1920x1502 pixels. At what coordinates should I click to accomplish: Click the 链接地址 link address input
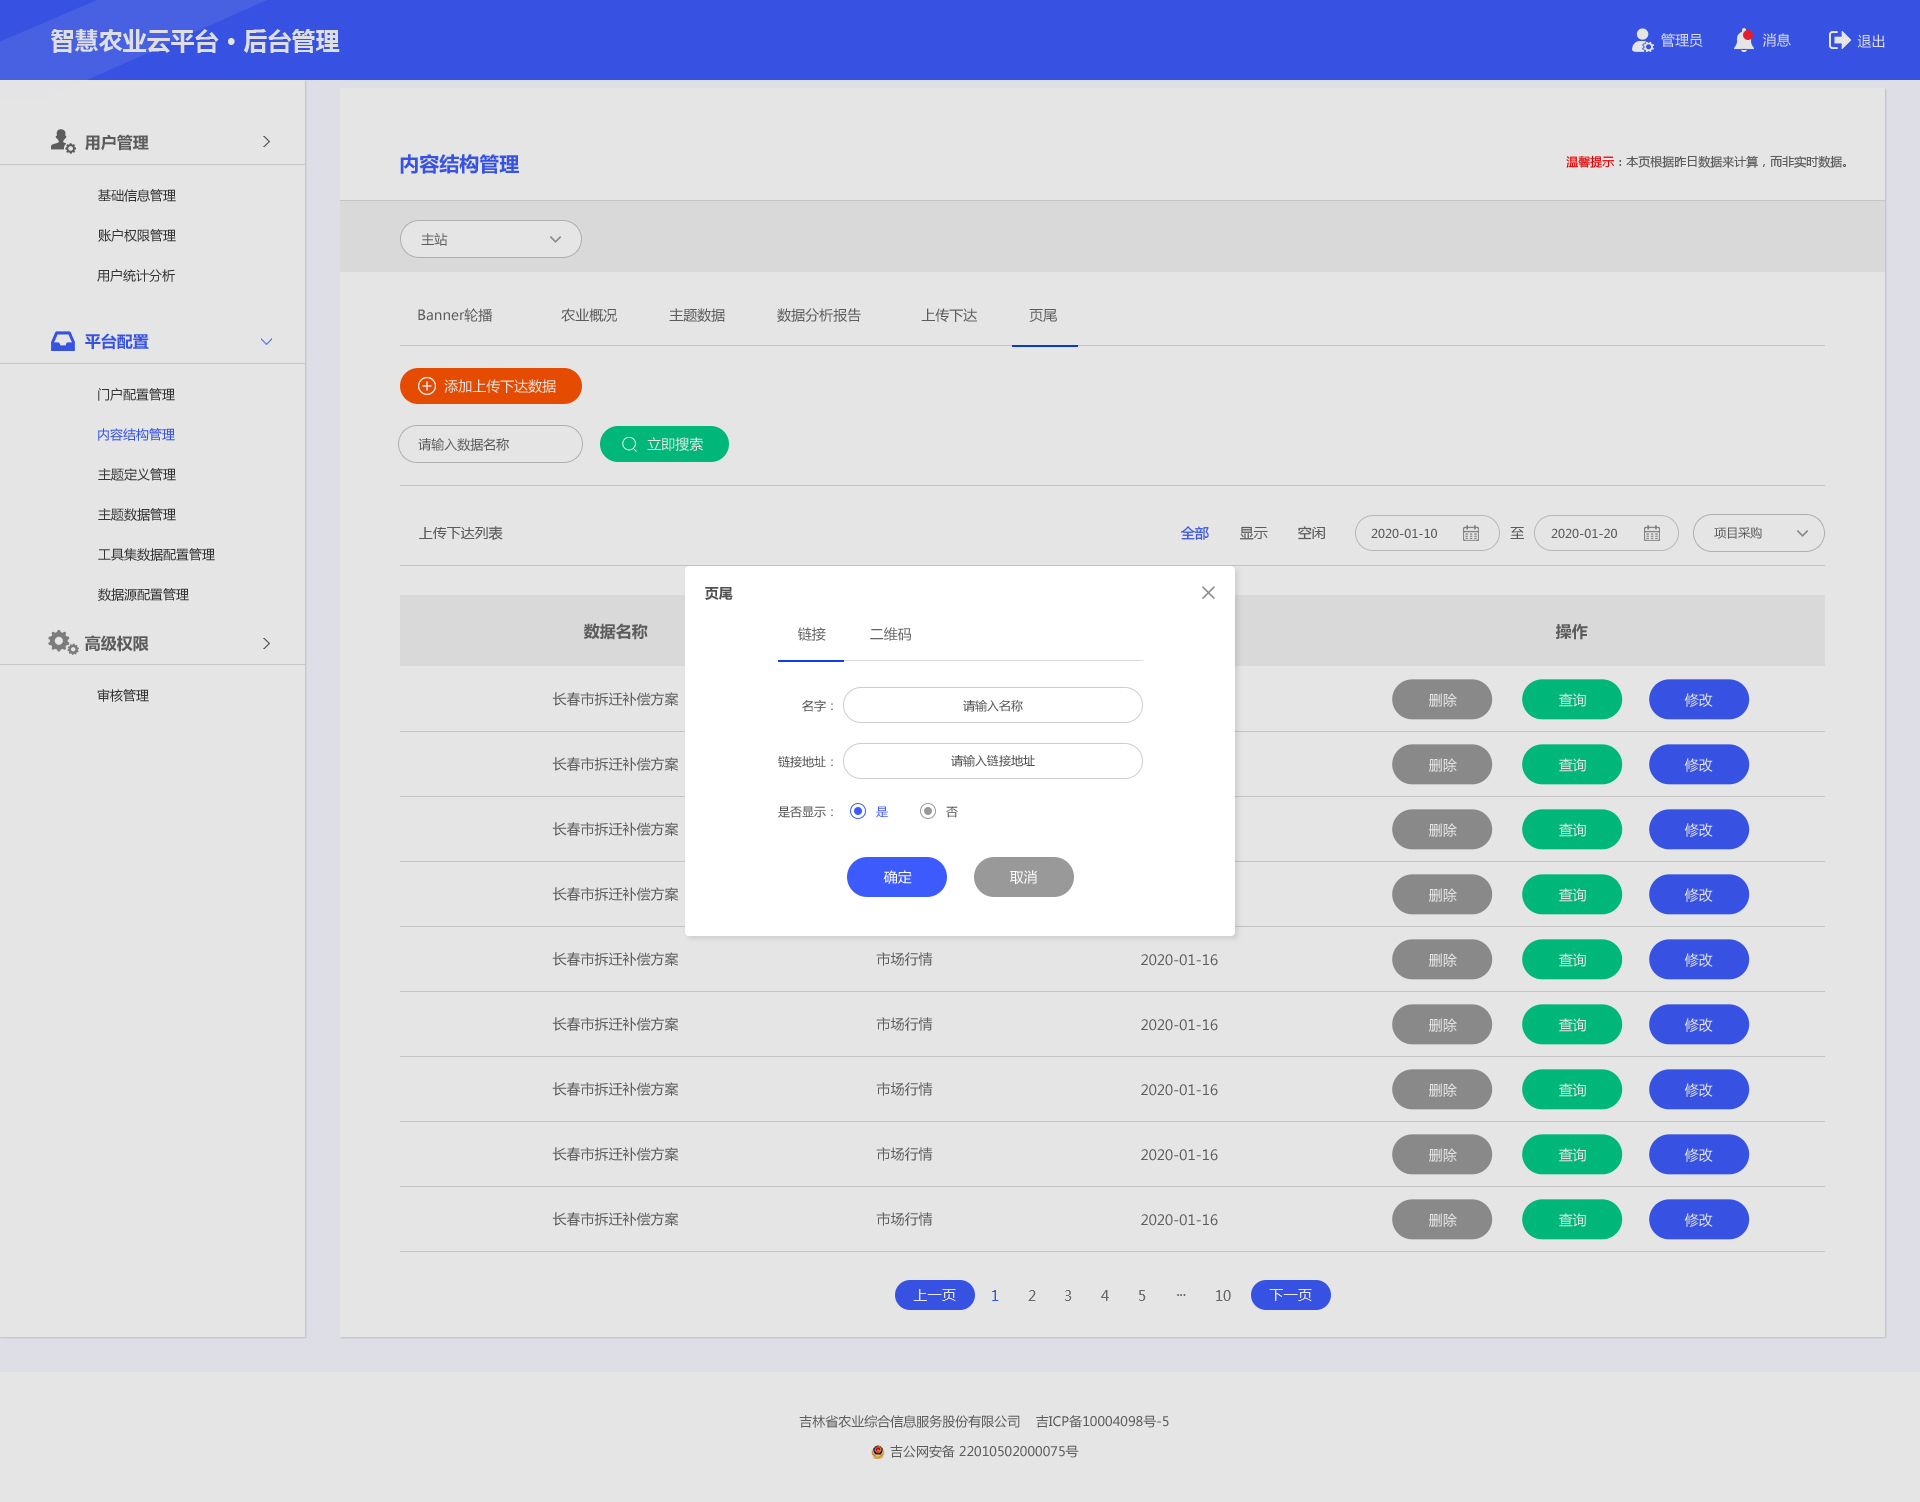(x=993, y=761)
